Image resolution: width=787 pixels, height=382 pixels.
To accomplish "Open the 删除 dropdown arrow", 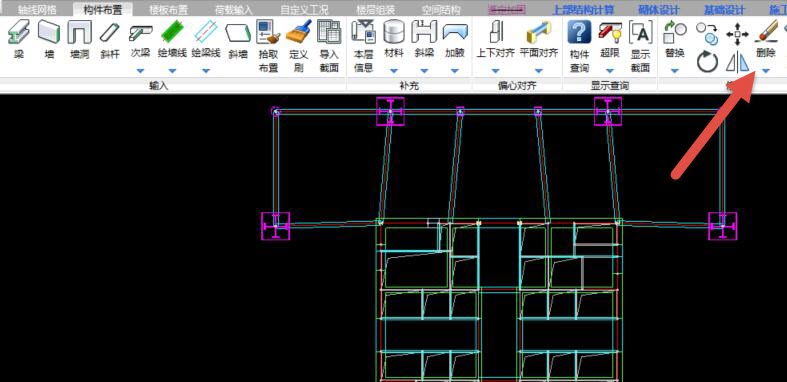I will 766,71.
